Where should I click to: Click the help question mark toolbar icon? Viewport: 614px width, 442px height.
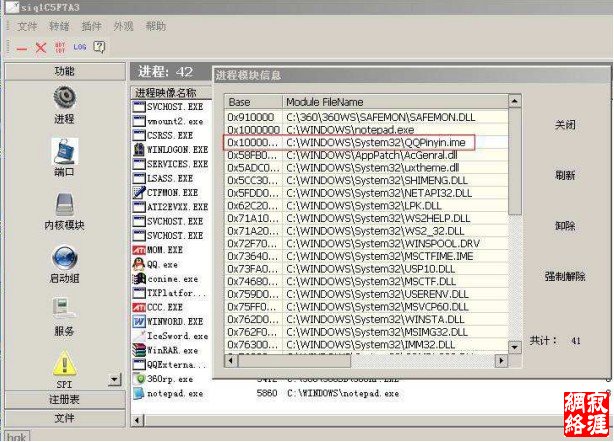point(99,47)
